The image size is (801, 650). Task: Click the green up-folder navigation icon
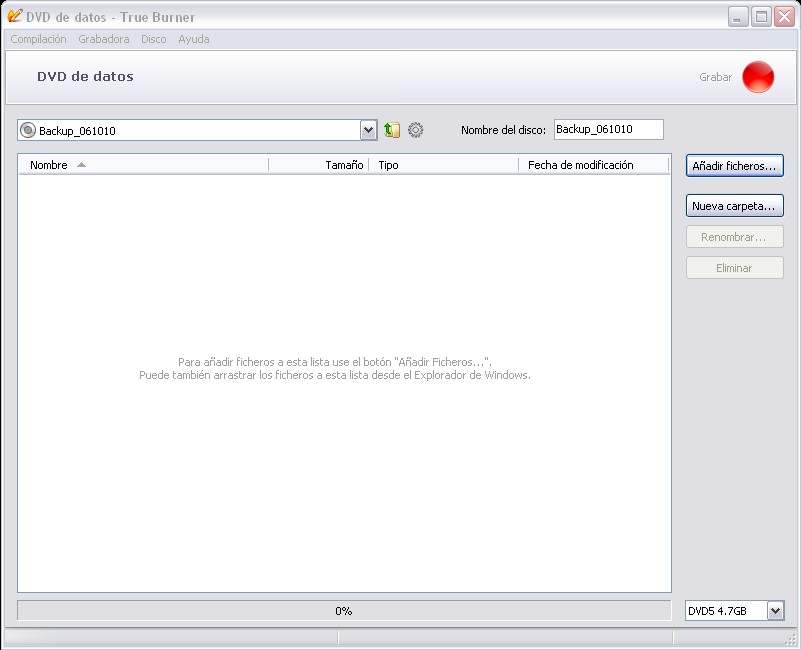(392, 130)
